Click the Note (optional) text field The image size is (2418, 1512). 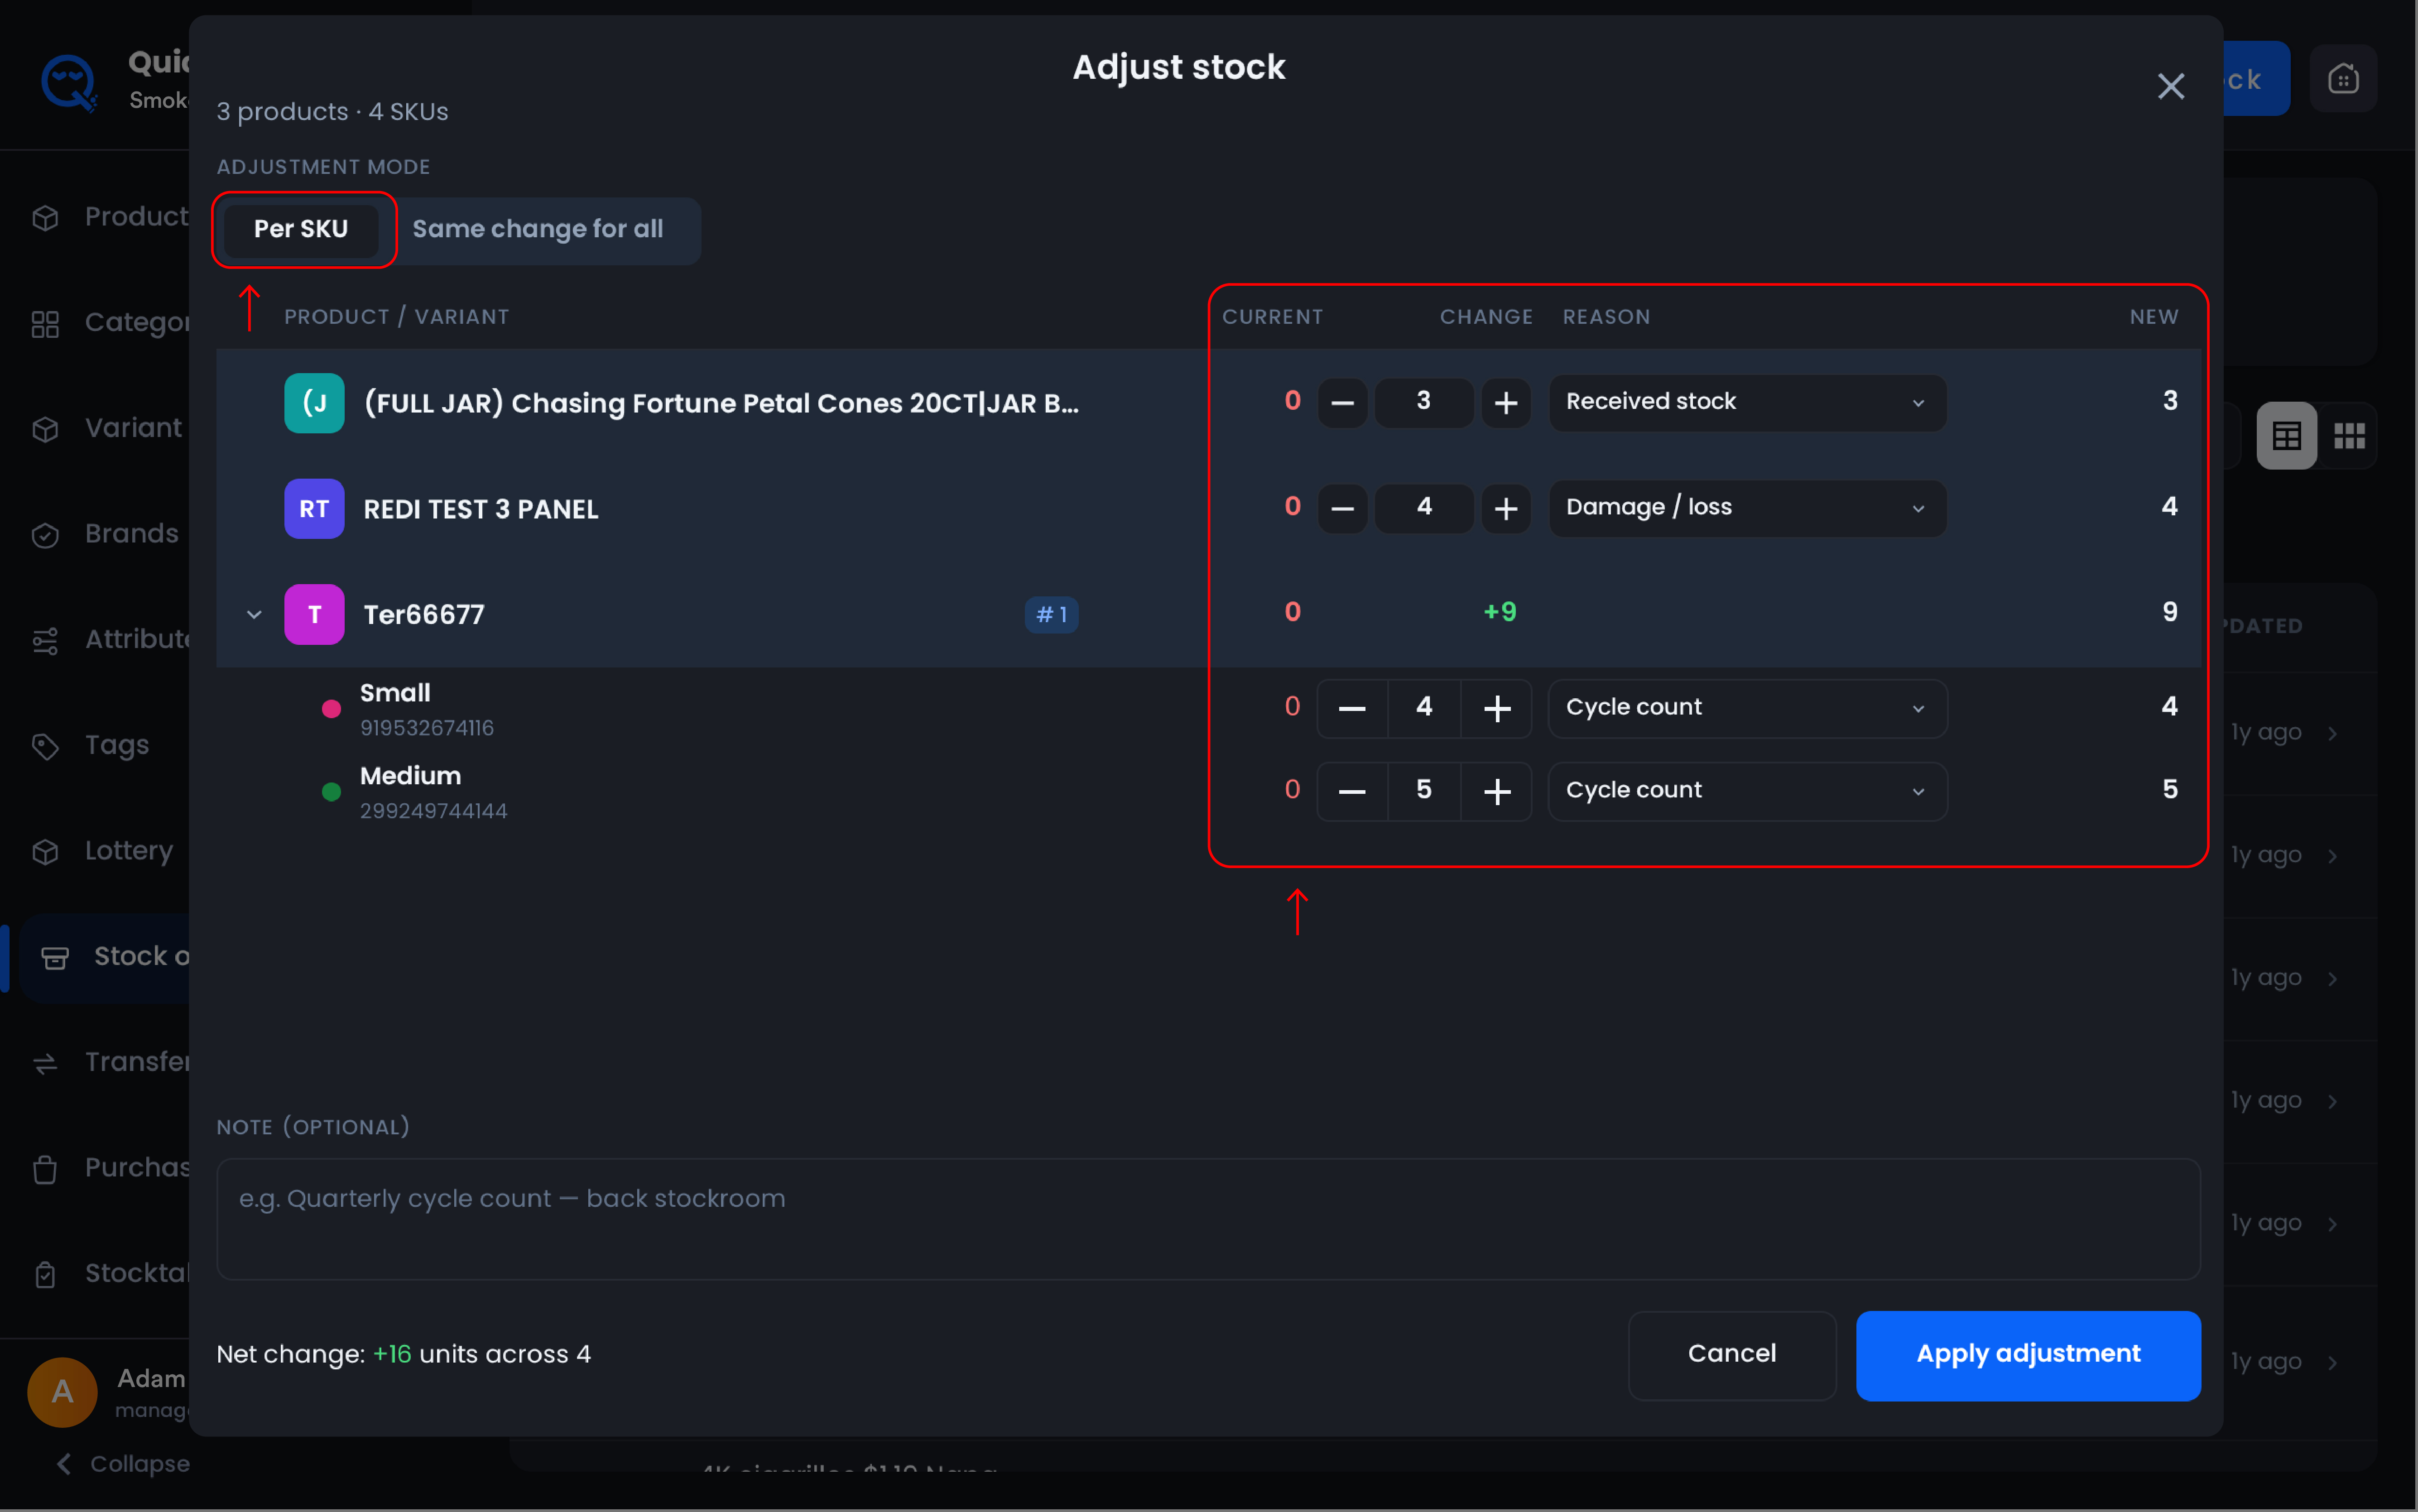pyautogui.click(x=1208, y=1218)
